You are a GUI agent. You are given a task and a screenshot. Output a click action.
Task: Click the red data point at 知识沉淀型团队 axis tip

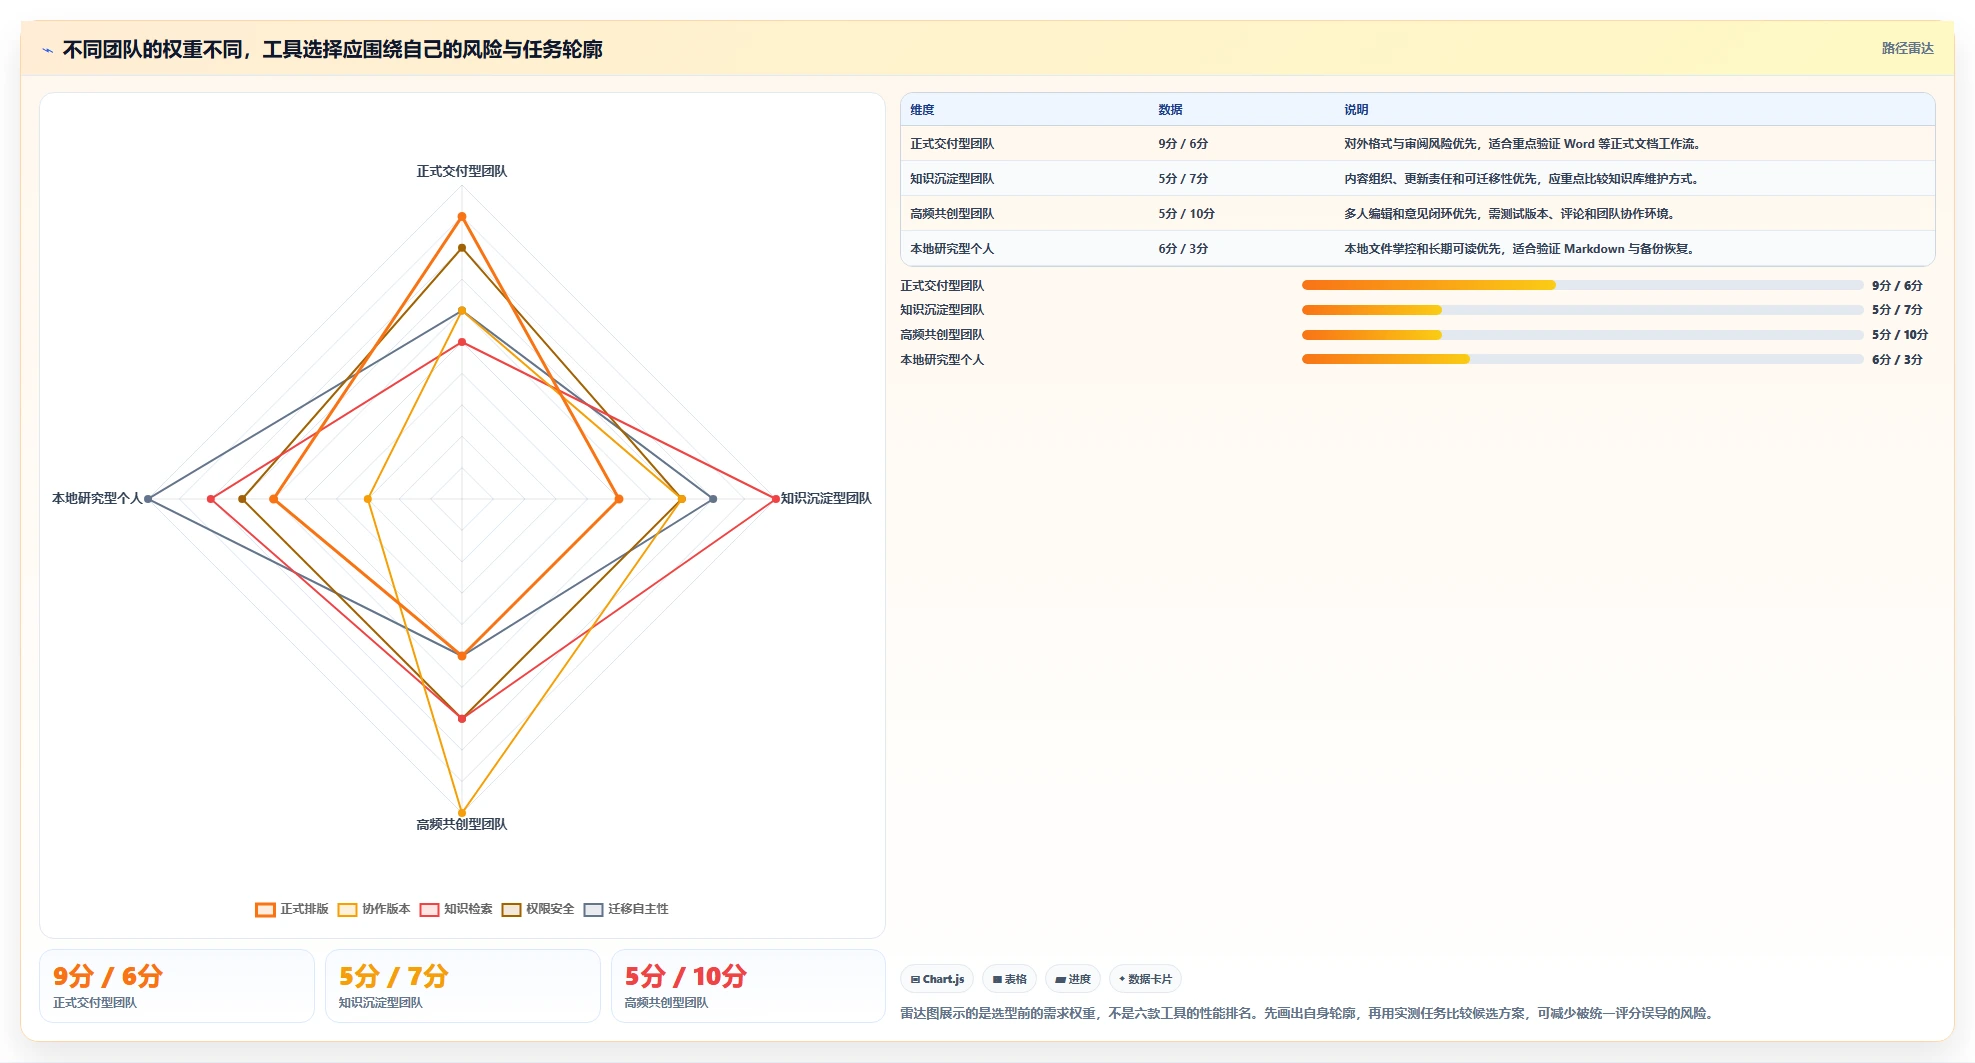pos(775,498)
